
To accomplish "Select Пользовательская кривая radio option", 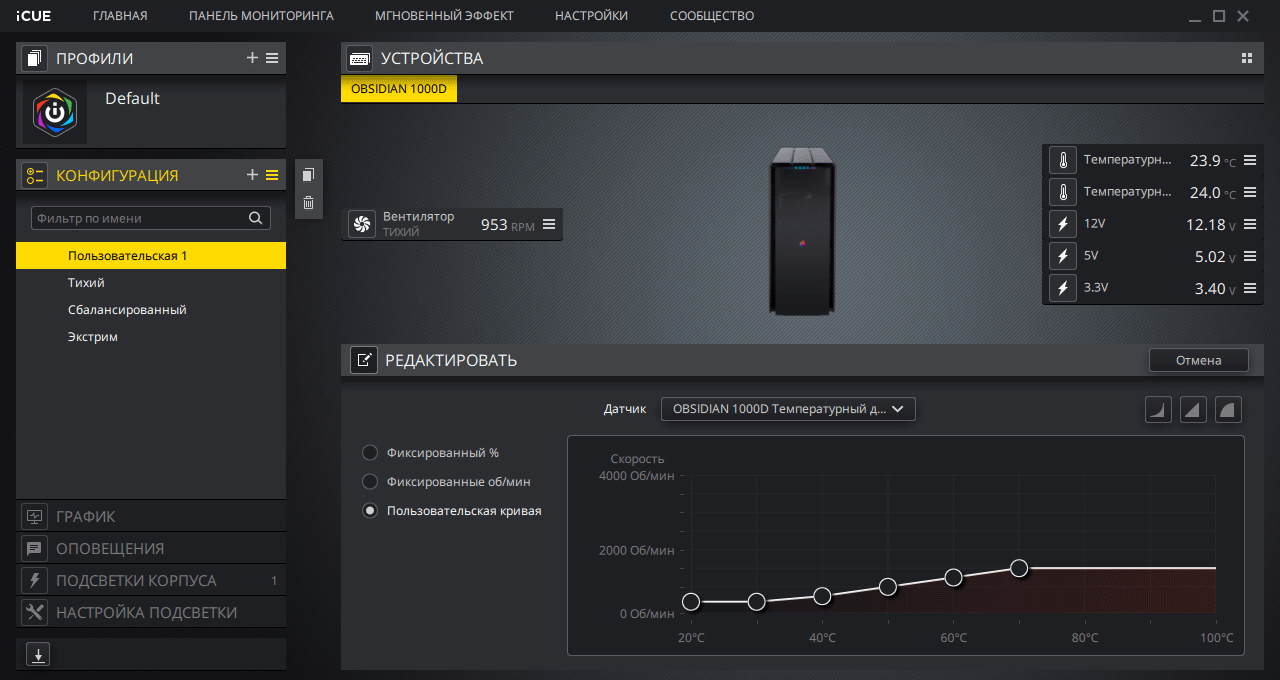I will coord(370,510).
